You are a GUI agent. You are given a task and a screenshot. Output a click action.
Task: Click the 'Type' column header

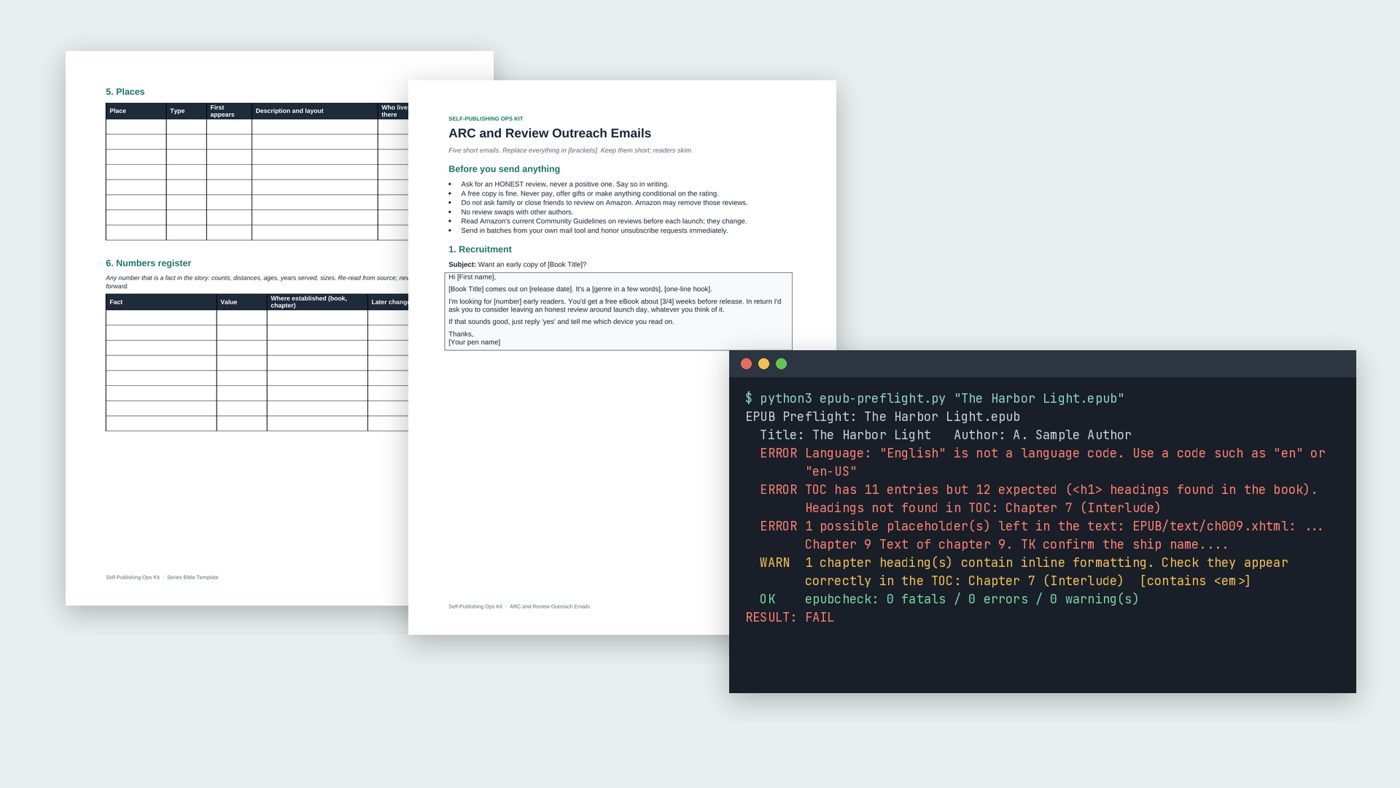point(186,111)
